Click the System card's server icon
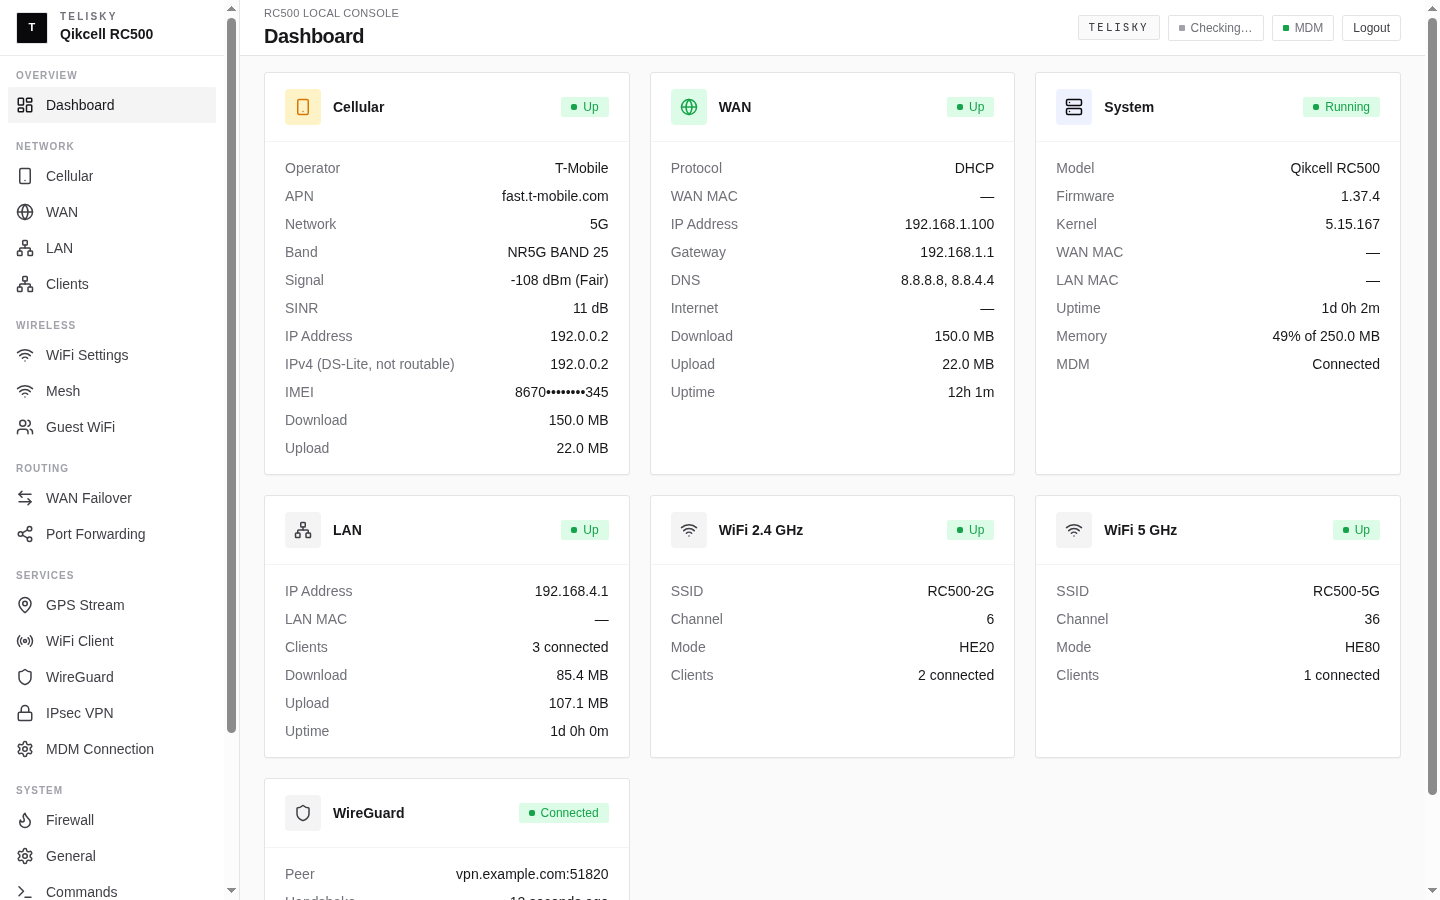The width and height of the screenshot is (1440, 900). point(1074,107)
